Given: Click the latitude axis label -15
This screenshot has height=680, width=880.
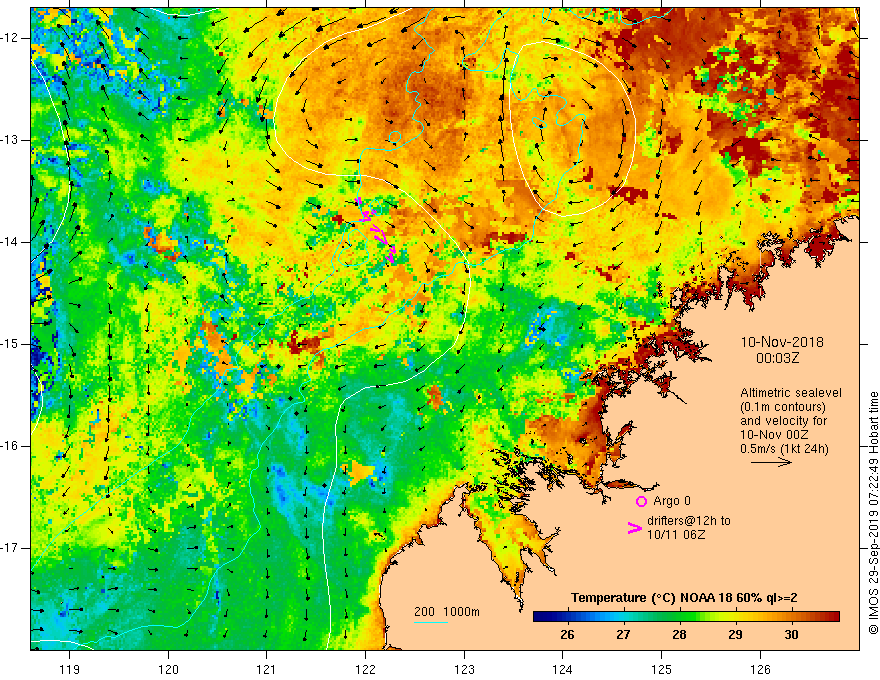Looking at the screenshot, I should point(11,344).
